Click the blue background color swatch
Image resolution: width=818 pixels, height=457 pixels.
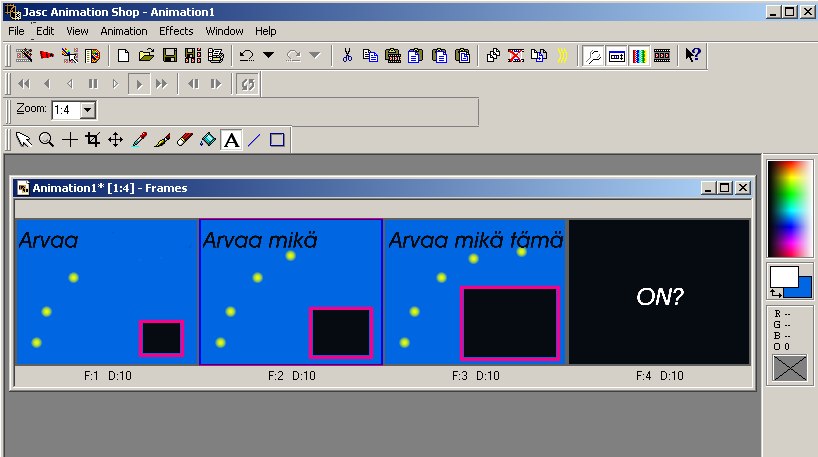coord(803,288)
